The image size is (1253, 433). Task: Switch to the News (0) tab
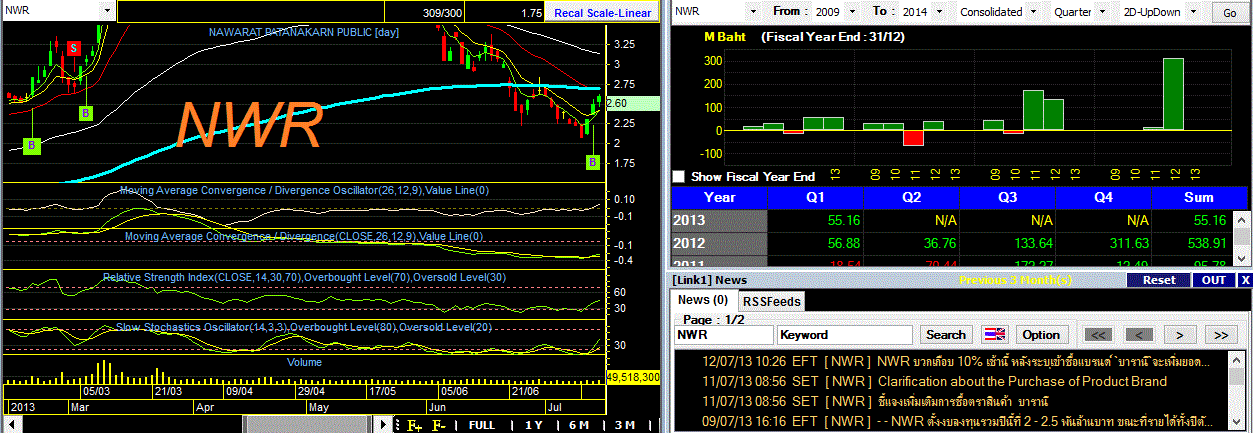[x=703, y=300]
